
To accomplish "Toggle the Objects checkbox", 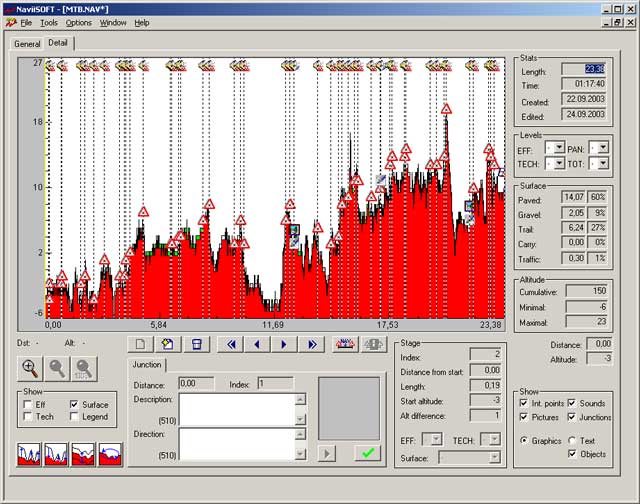I will pos(572,453).
